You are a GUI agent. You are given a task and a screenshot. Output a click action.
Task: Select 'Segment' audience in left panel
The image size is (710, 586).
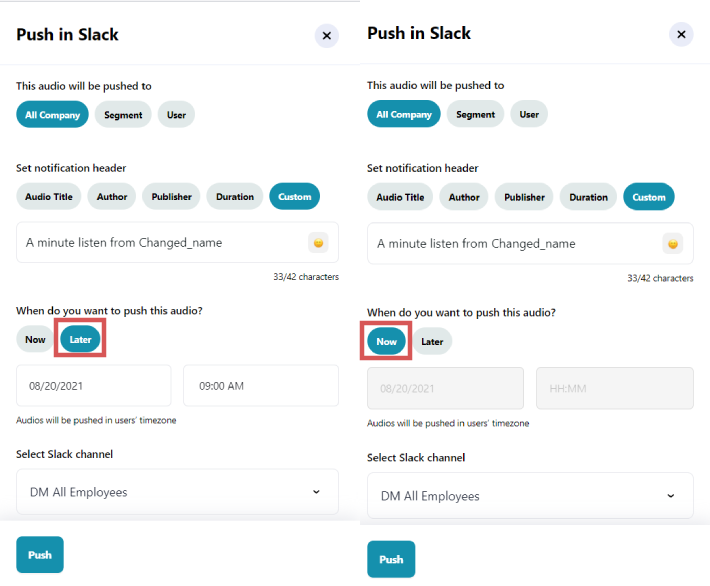(123, 115)
